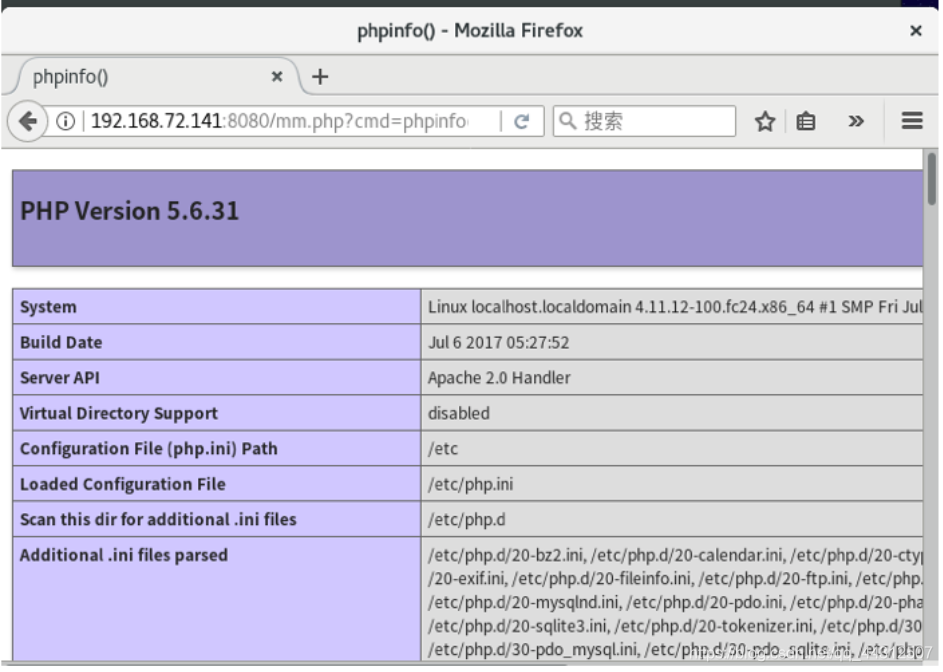Image resolution: width=943 pixels, height=672 pixels.
Task: Open site information icon in address bar
Action: [66, 122]
